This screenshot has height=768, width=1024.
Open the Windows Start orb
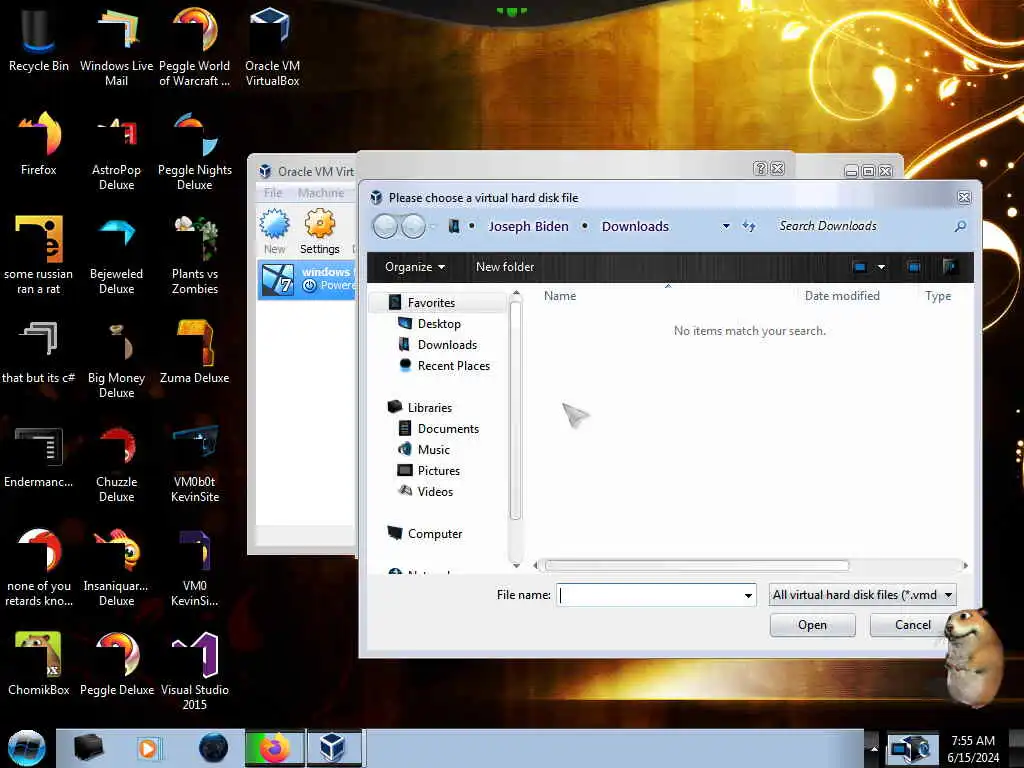[26, 748]
